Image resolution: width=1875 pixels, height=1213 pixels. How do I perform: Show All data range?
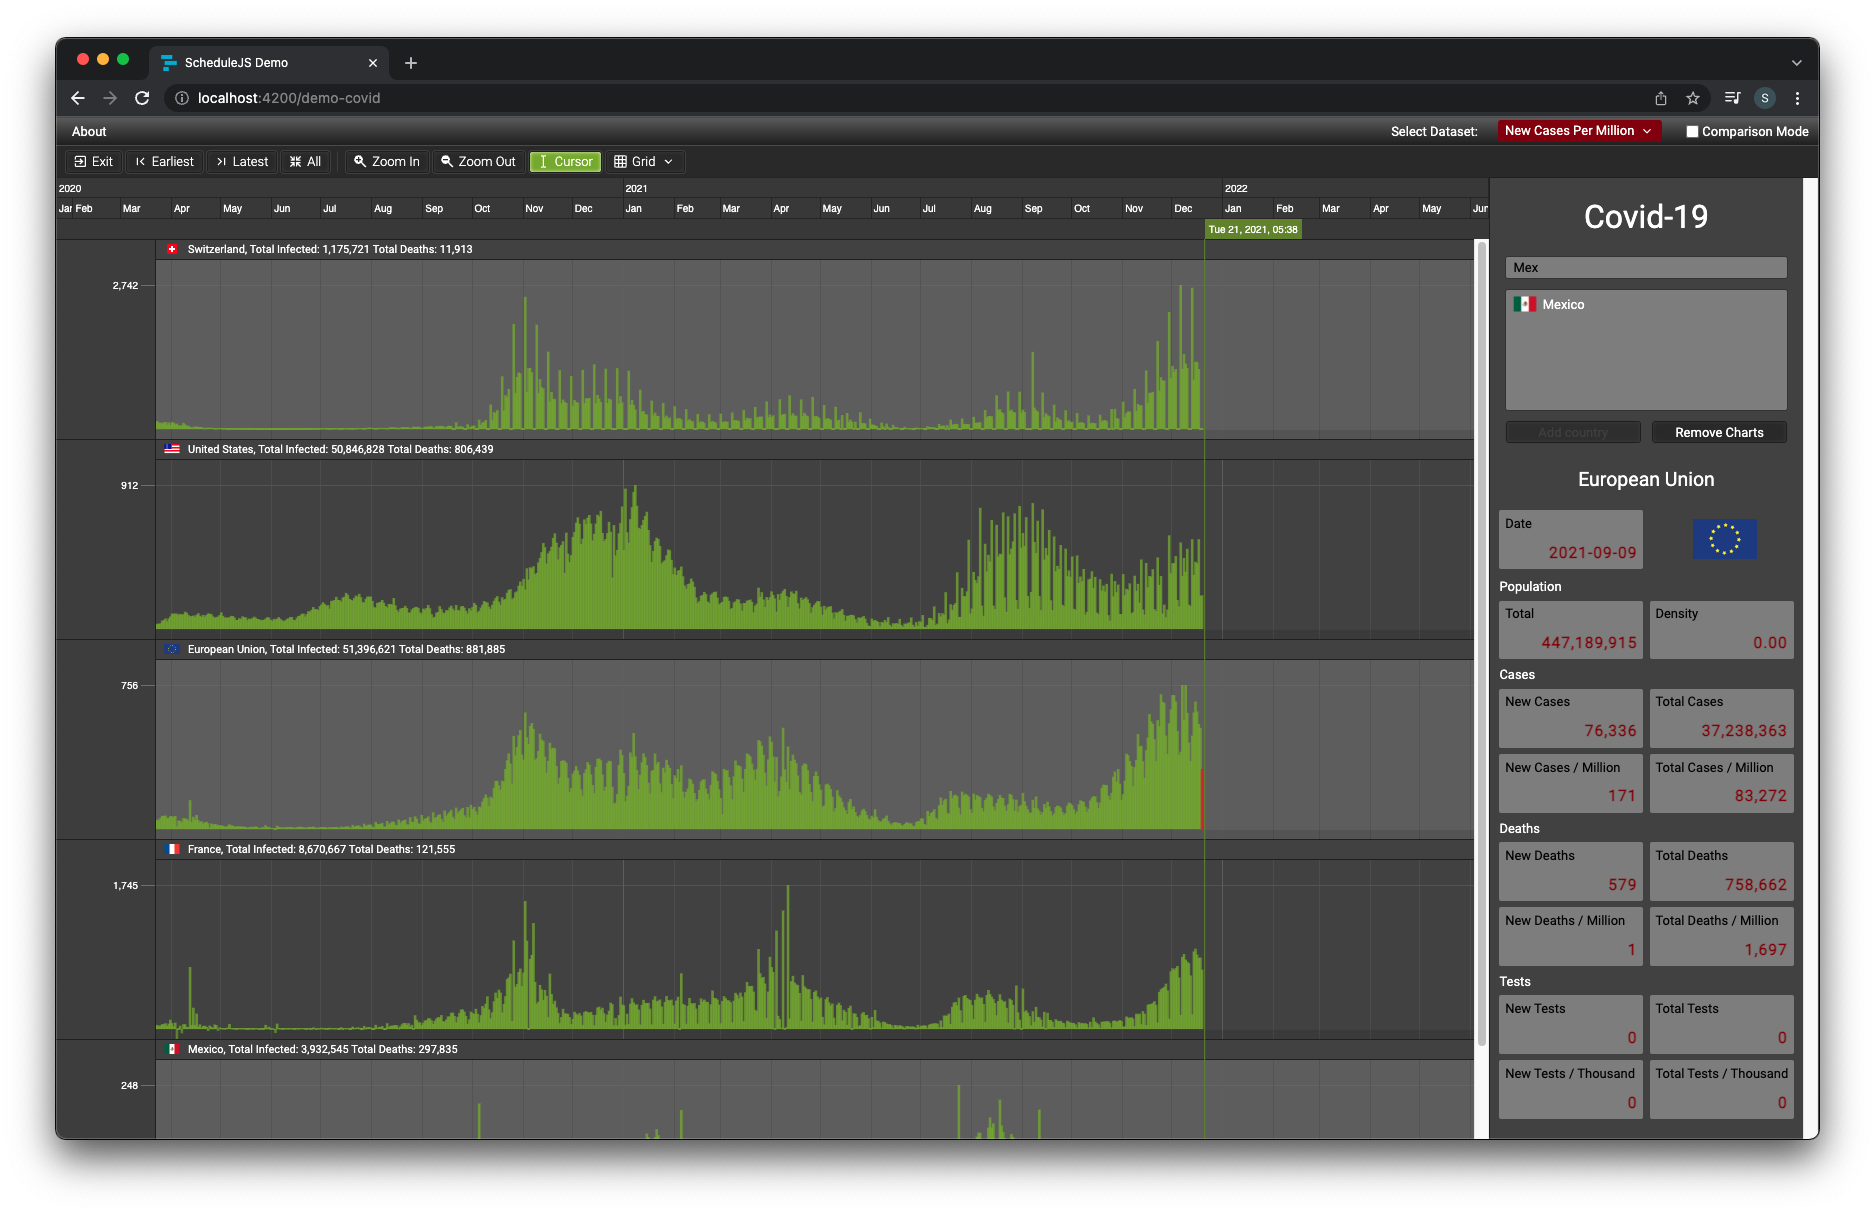tap(305, 162)
